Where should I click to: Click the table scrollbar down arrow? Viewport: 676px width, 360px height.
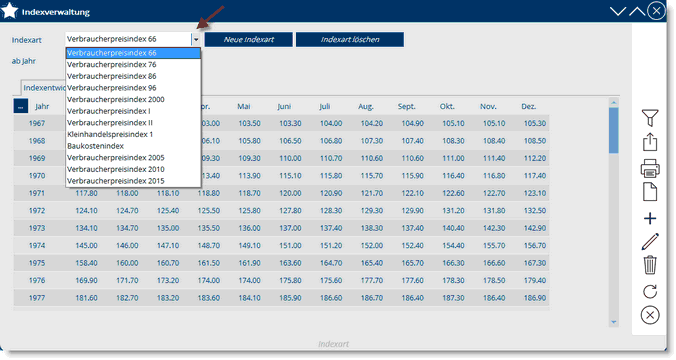pos(613,322)
